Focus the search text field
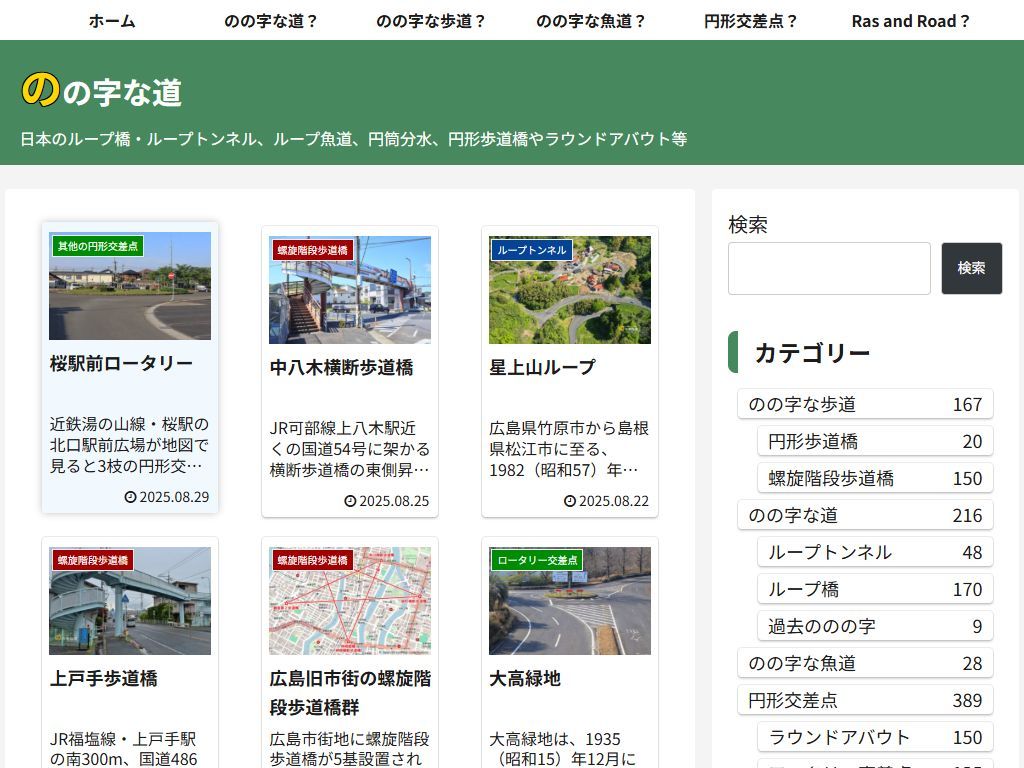 click(x=829, y=268)
